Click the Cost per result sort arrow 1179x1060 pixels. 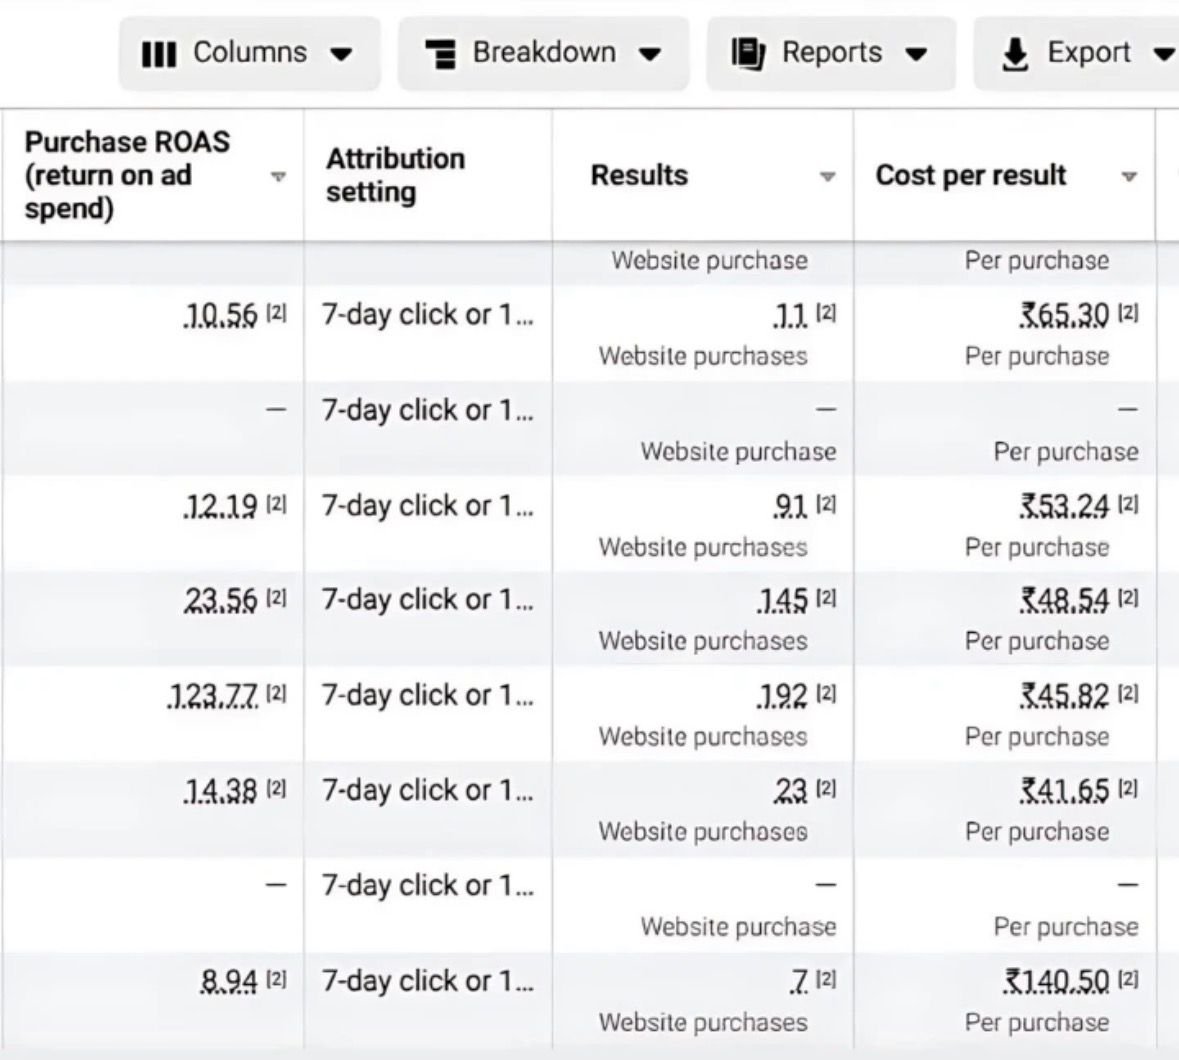1129,177
